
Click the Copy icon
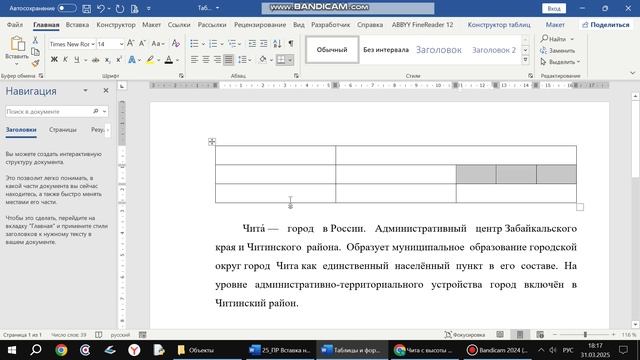point(36,51)
